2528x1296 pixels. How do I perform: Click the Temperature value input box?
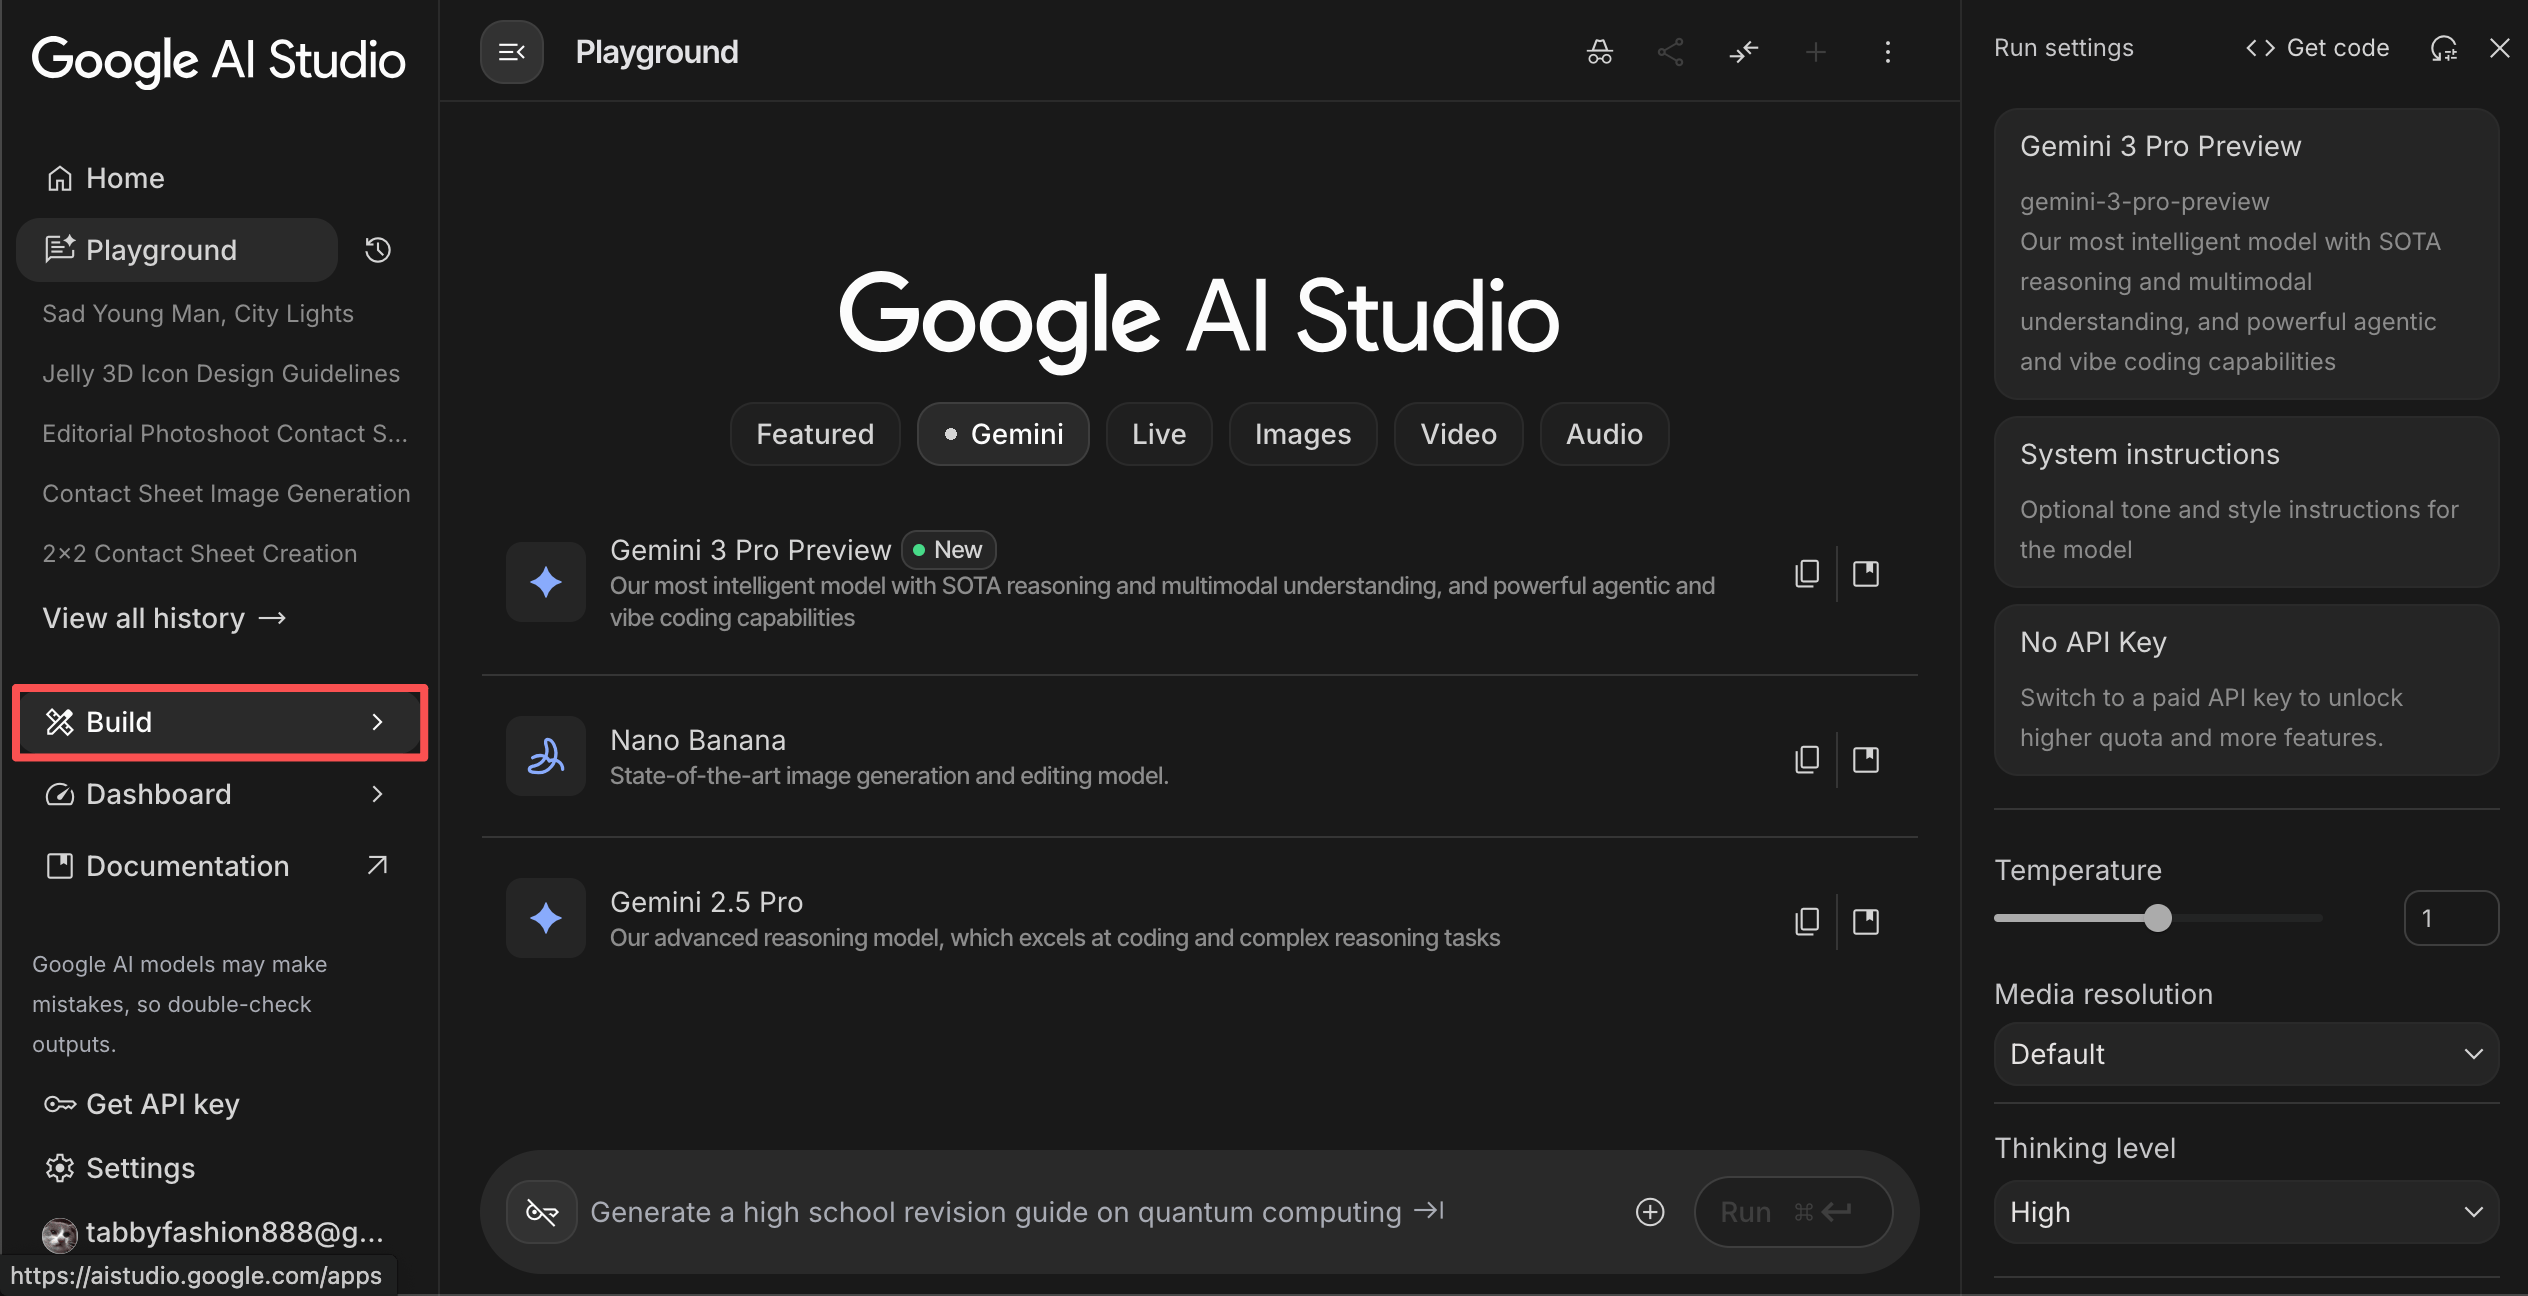(x=2451, y=918)
